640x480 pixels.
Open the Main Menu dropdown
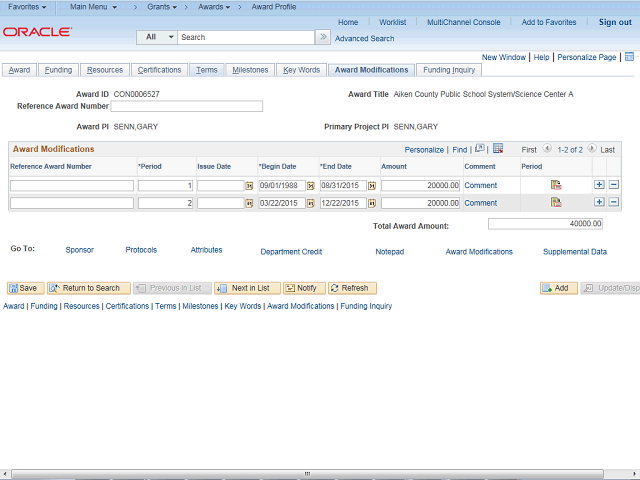(93, 7)
